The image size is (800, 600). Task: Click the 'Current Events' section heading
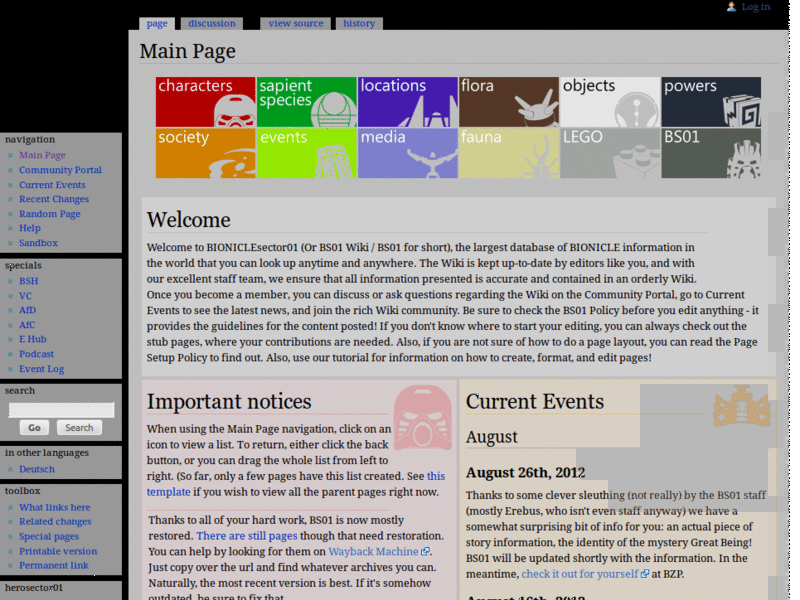(x=535, y=402)
